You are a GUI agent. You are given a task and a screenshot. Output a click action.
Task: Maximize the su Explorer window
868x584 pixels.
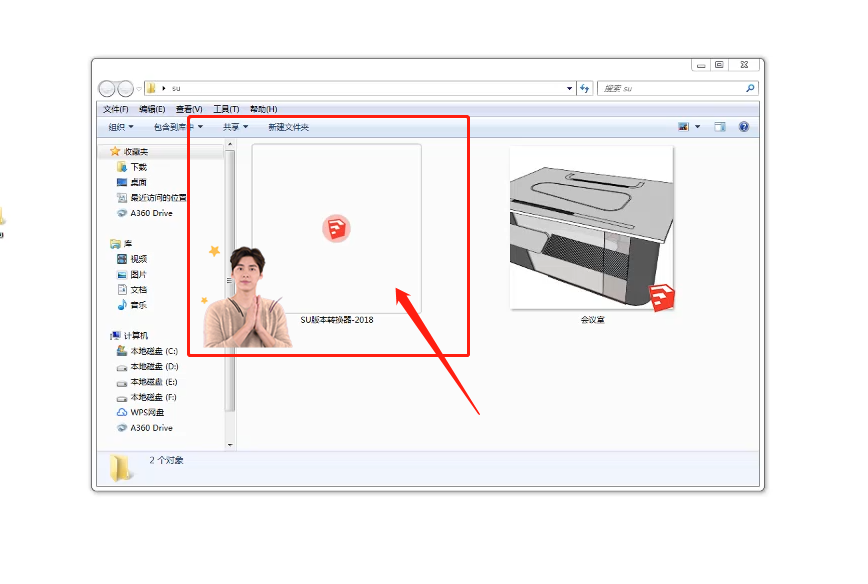(719, 65)
